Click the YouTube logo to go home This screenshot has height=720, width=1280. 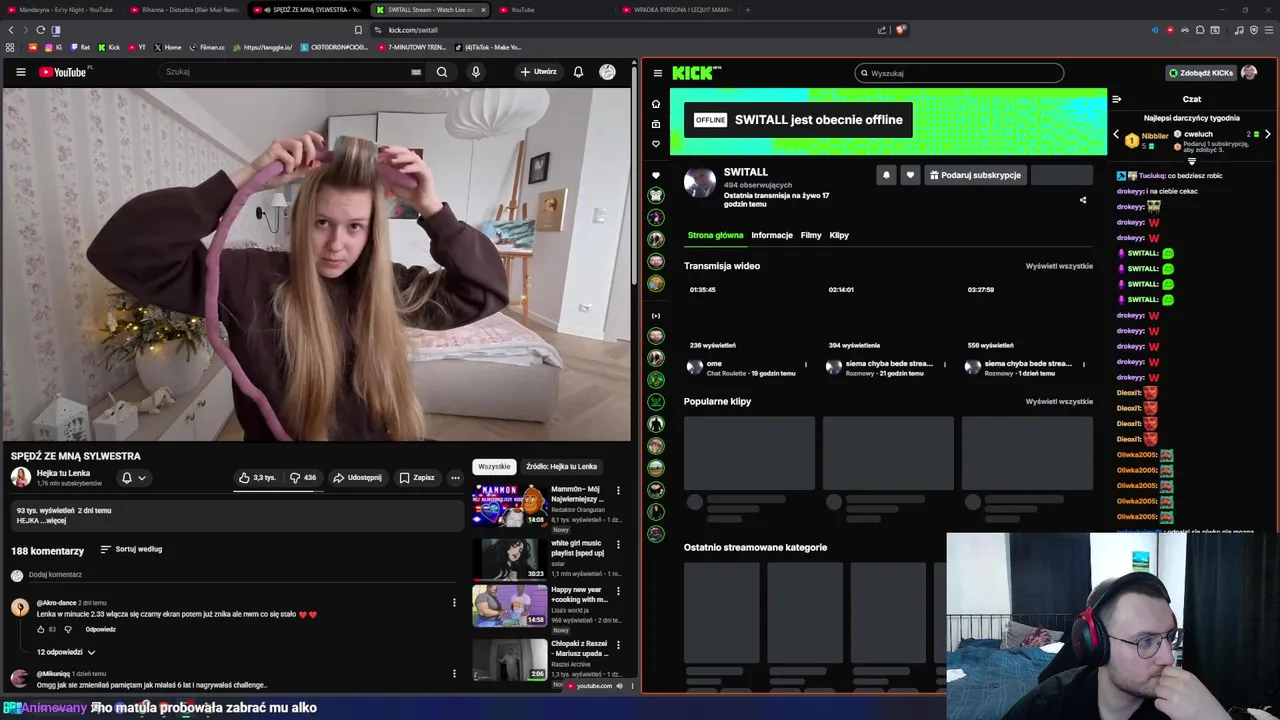(x=65, y=72)
